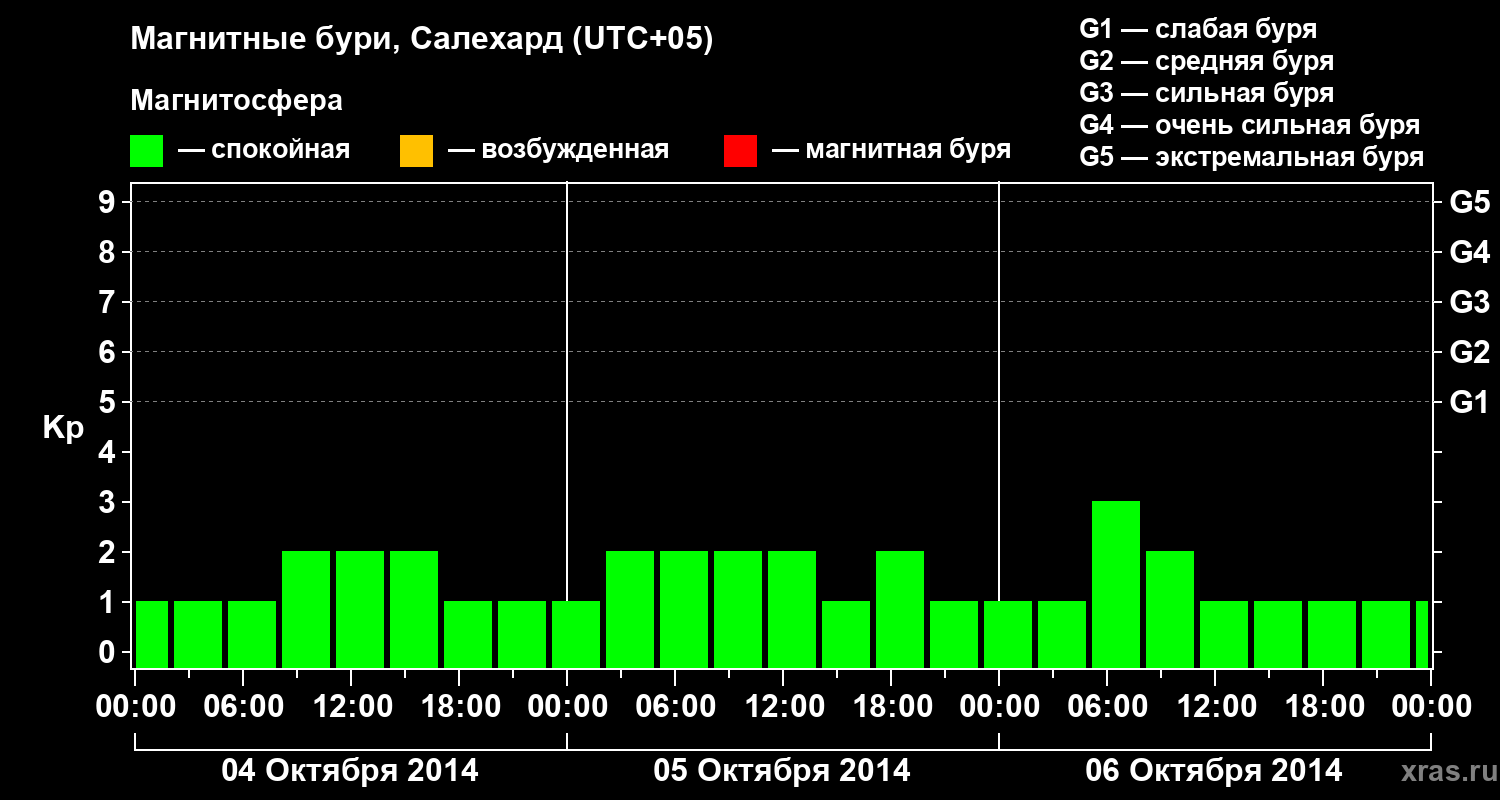Click the — возбужденная legend label

point(558,150)
